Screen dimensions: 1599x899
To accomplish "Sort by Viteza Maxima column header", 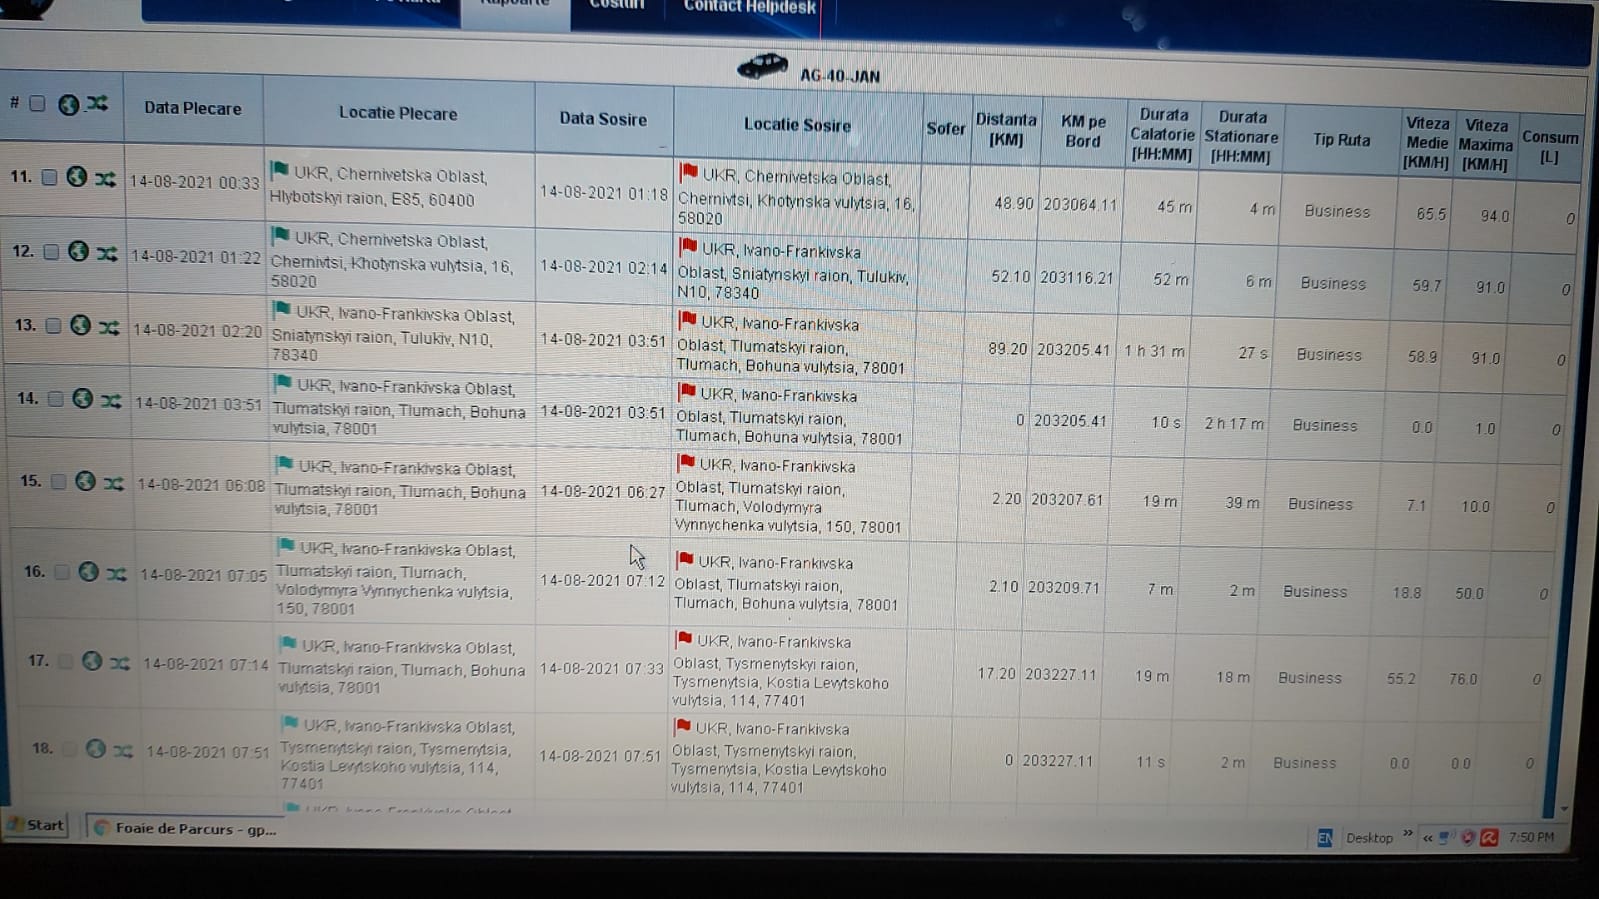I will [1485, 145].
